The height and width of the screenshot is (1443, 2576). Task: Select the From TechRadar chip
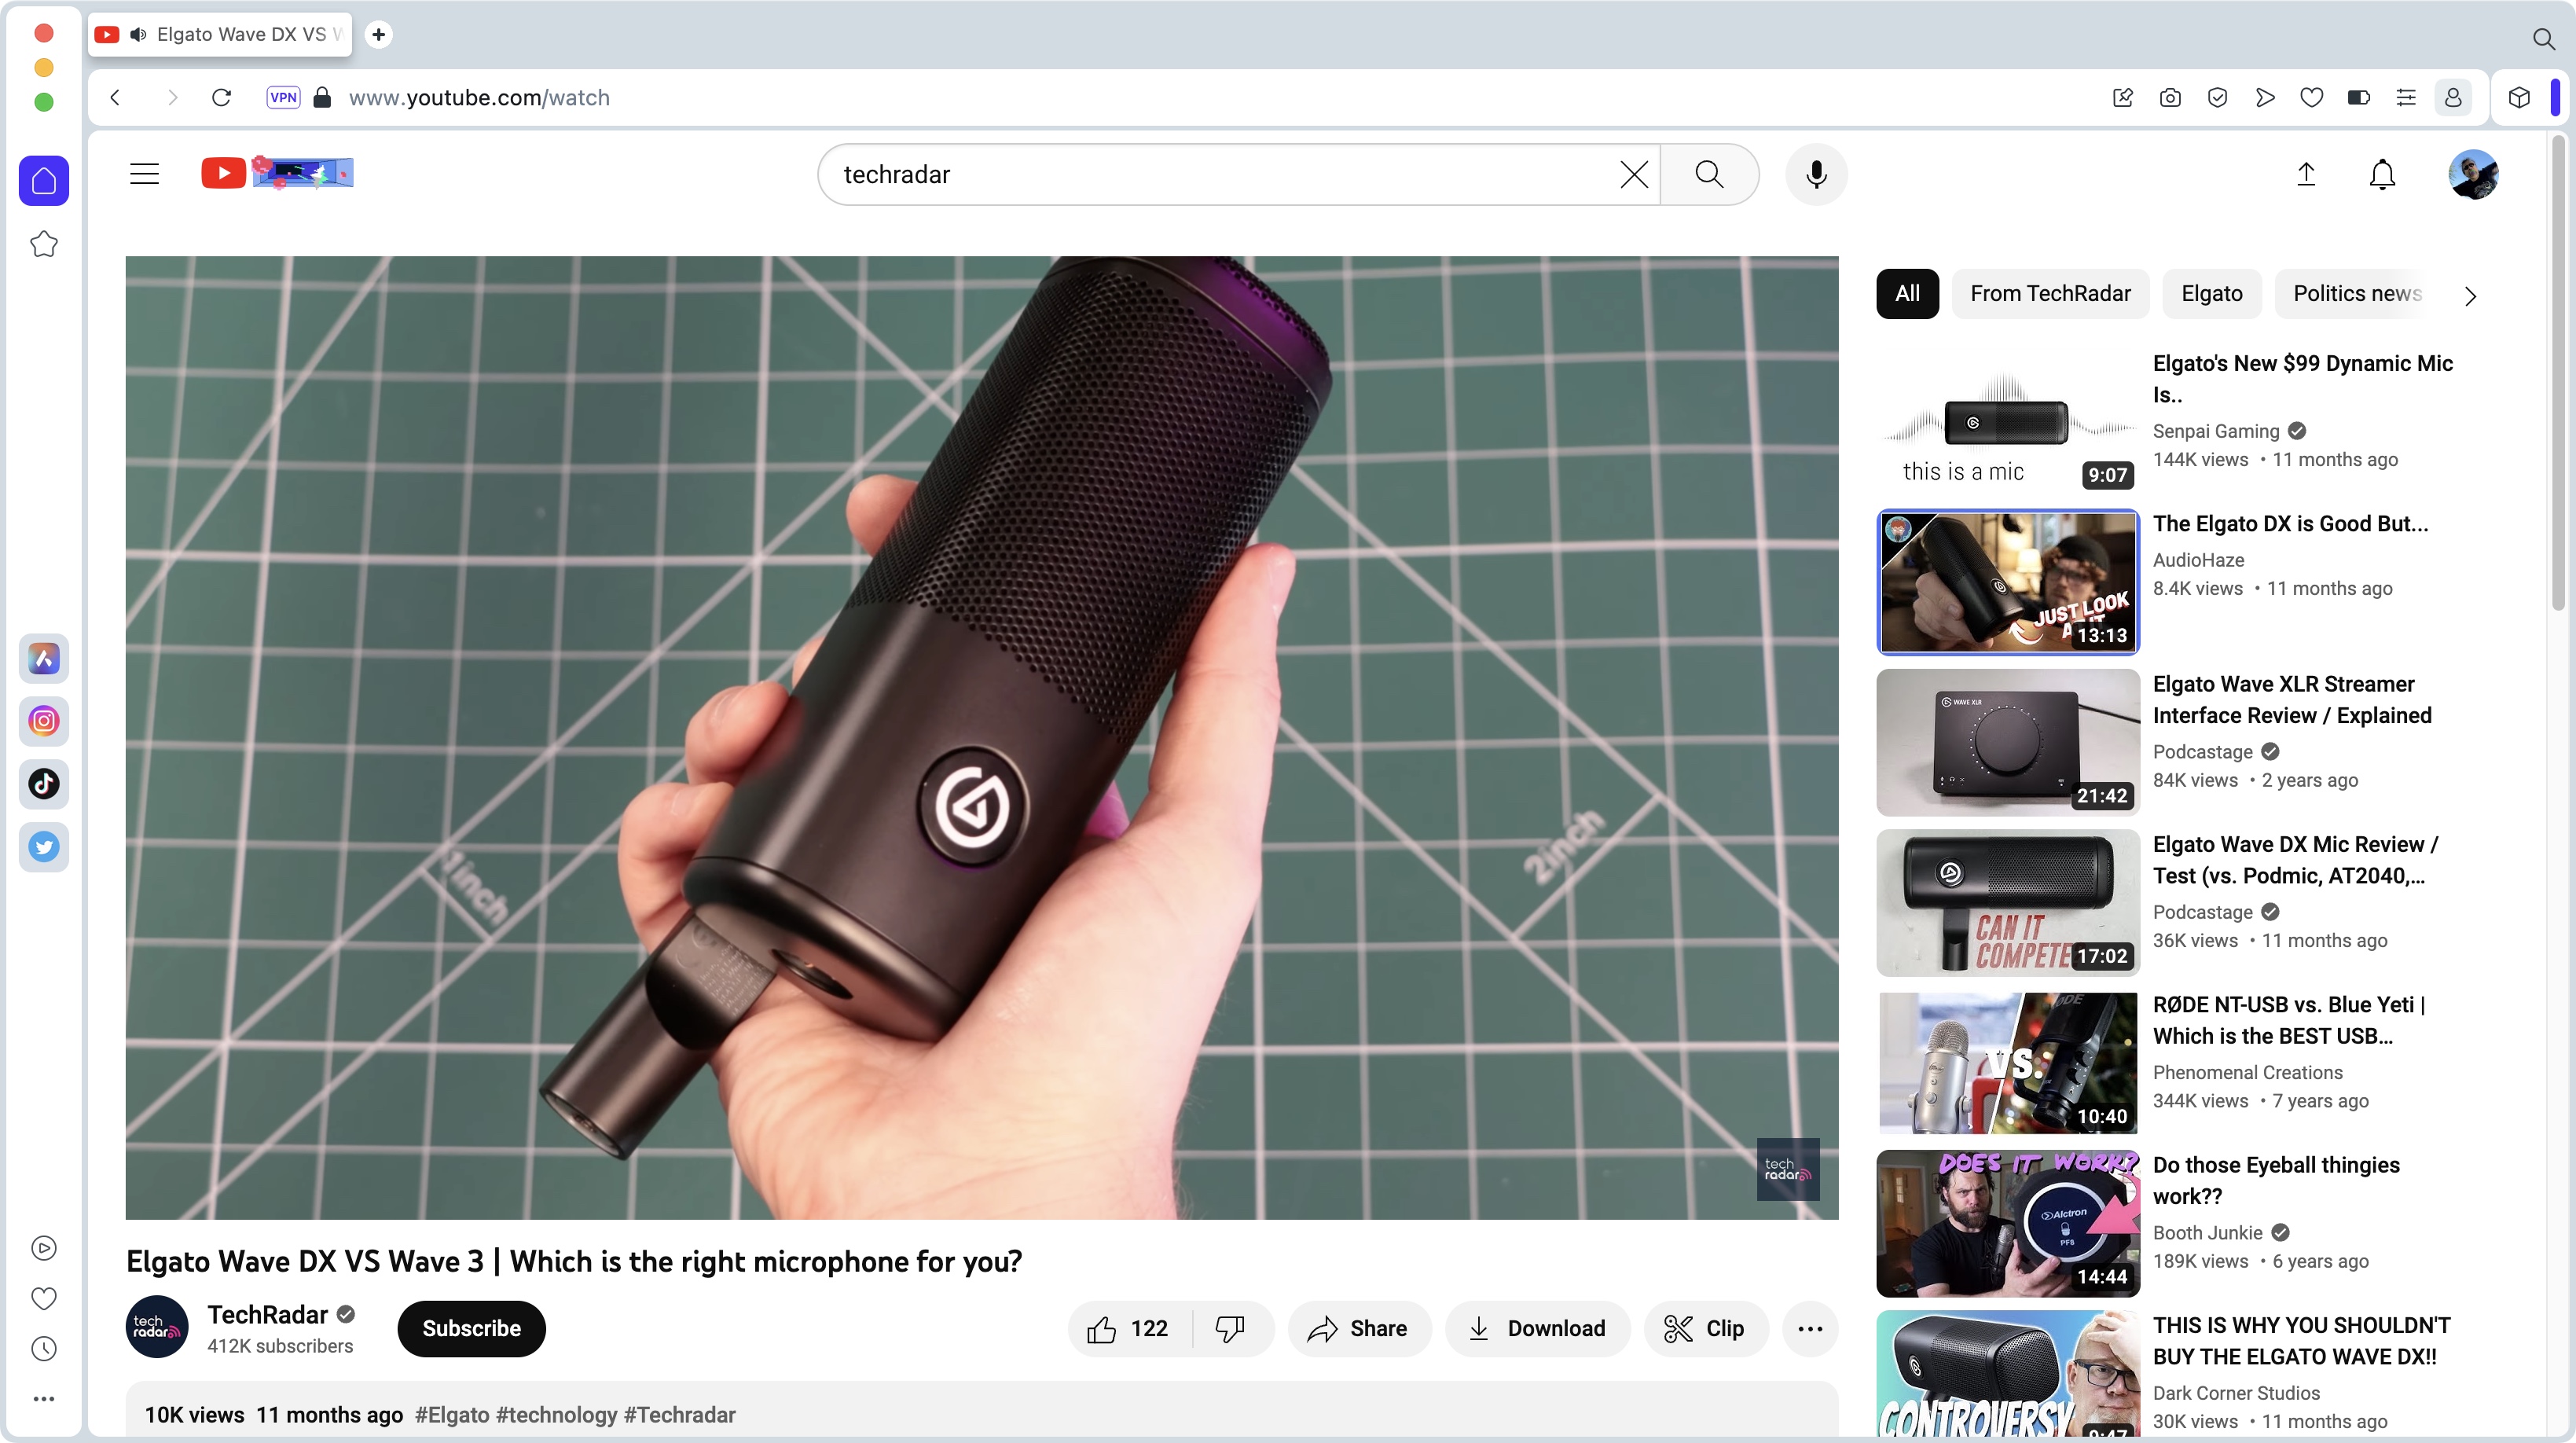[x=2050, y=294]
